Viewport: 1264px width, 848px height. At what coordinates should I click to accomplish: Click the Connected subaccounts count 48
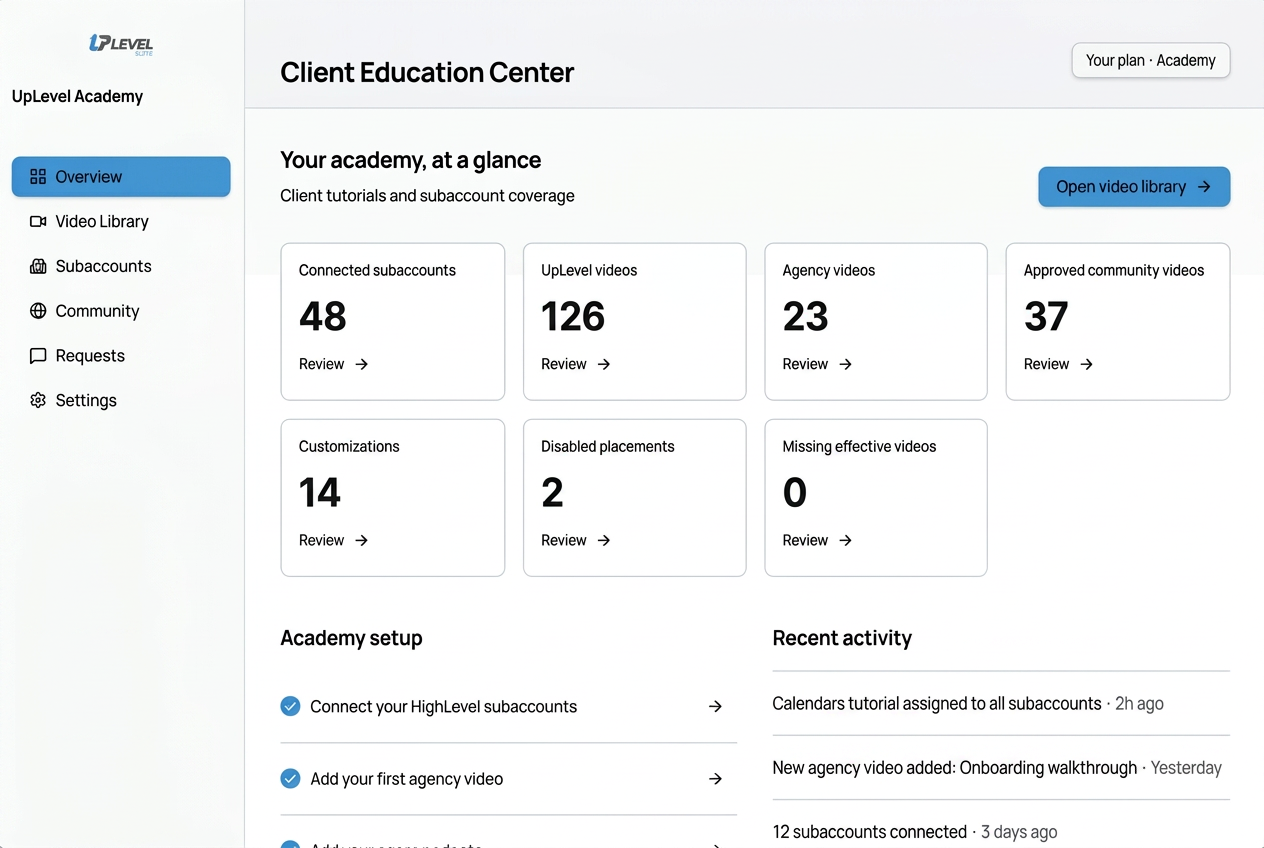pos(323,316)
